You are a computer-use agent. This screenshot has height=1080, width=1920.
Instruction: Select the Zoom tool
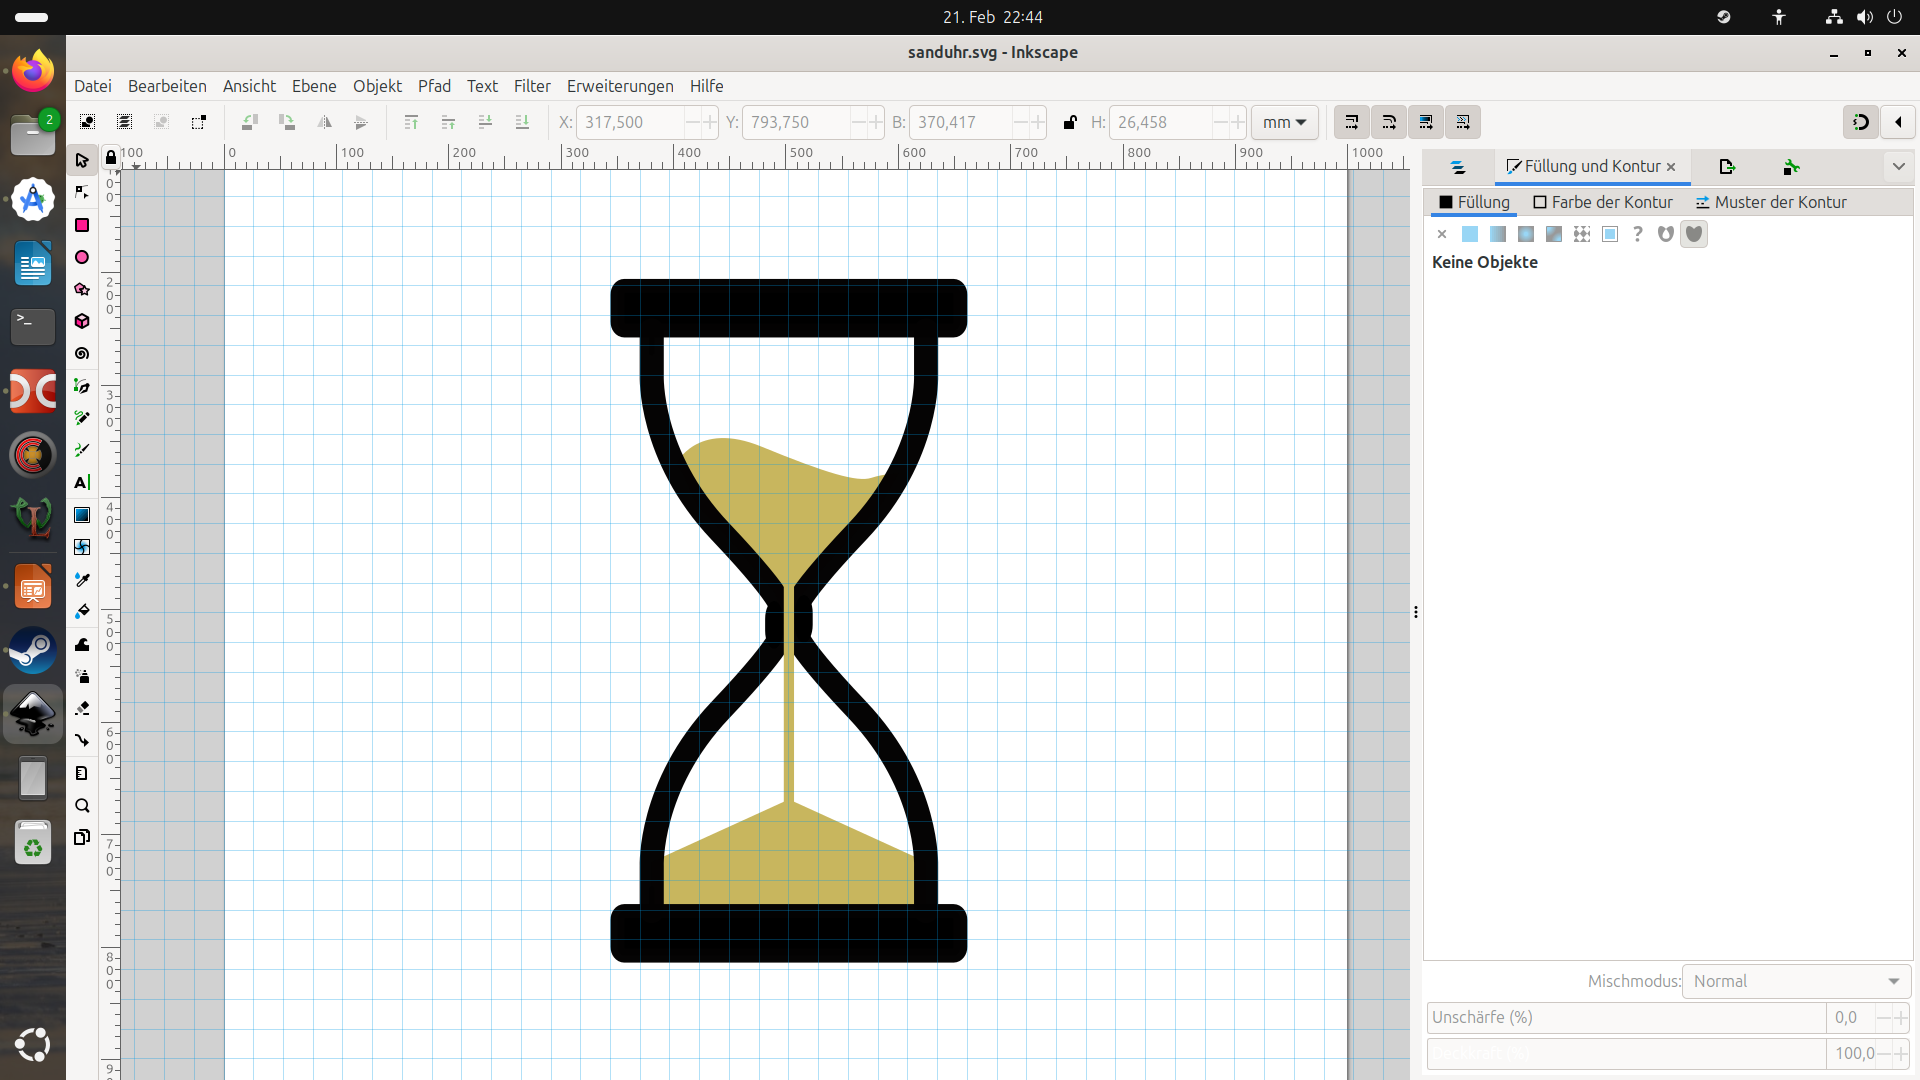coord(82,806)
